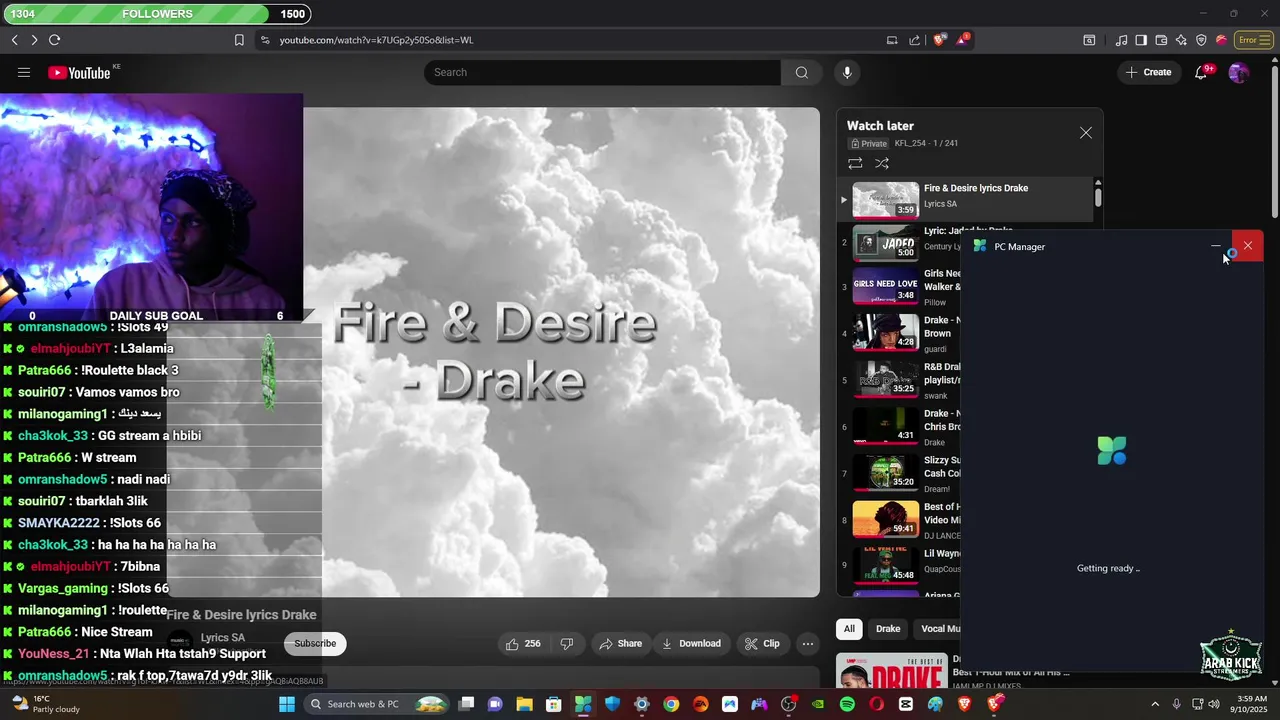Screen dimensions: 1280x720
Task: Toggle the browser sidebar panel icon
Action: [1141, 40]
